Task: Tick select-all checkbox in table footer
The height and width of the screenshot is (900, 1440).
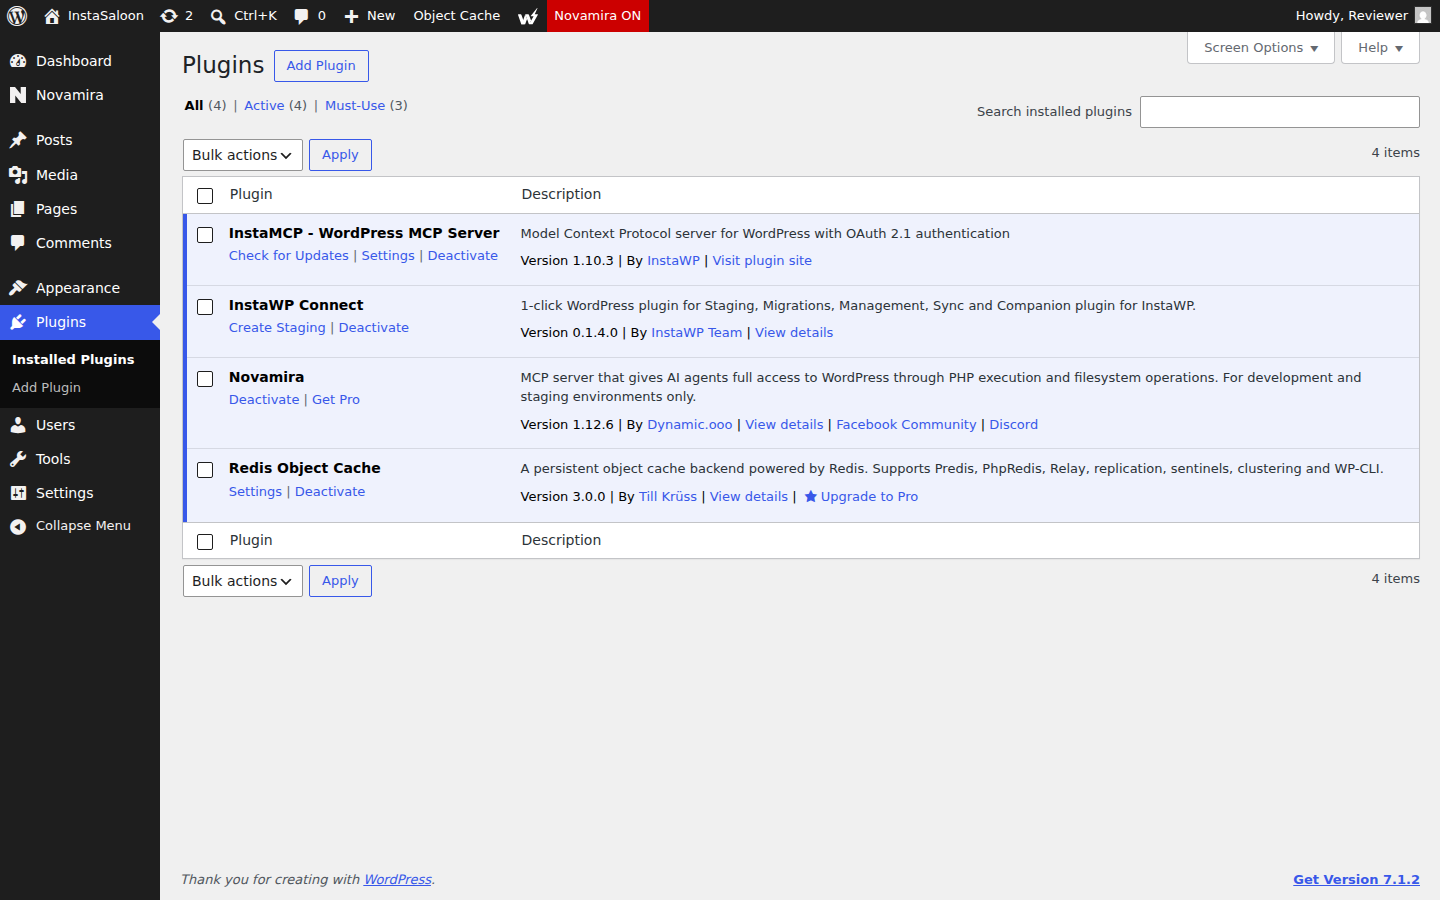Action: (205, 542)
